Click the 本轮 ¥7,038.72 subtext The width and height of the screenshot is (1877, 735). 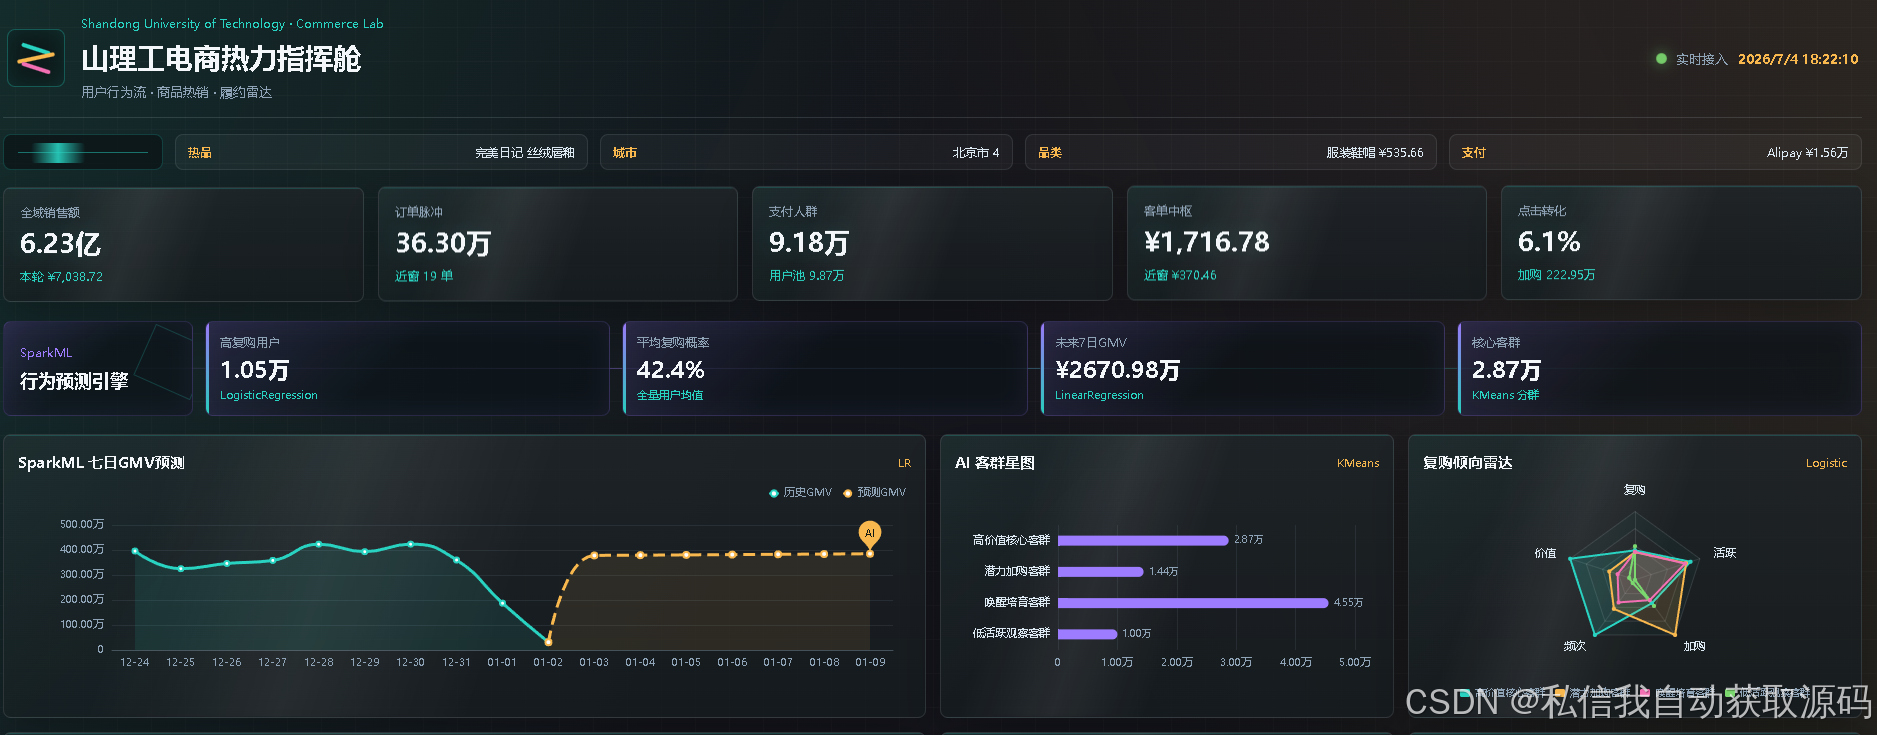61,277
